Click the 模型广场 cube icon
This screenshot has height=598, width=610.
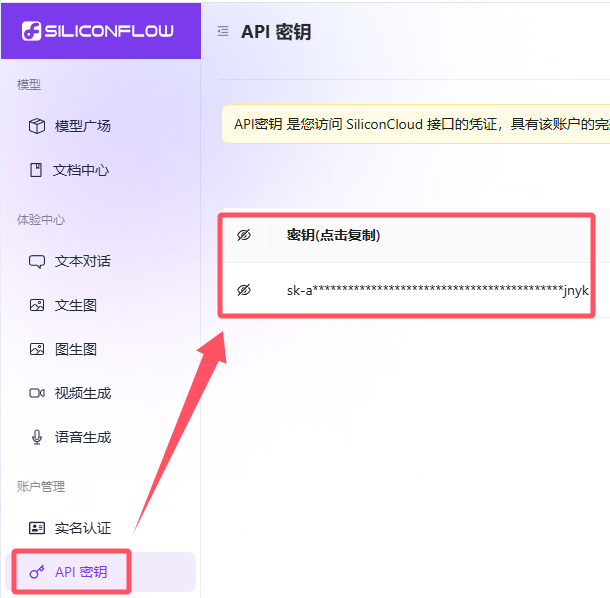[37, 126]
